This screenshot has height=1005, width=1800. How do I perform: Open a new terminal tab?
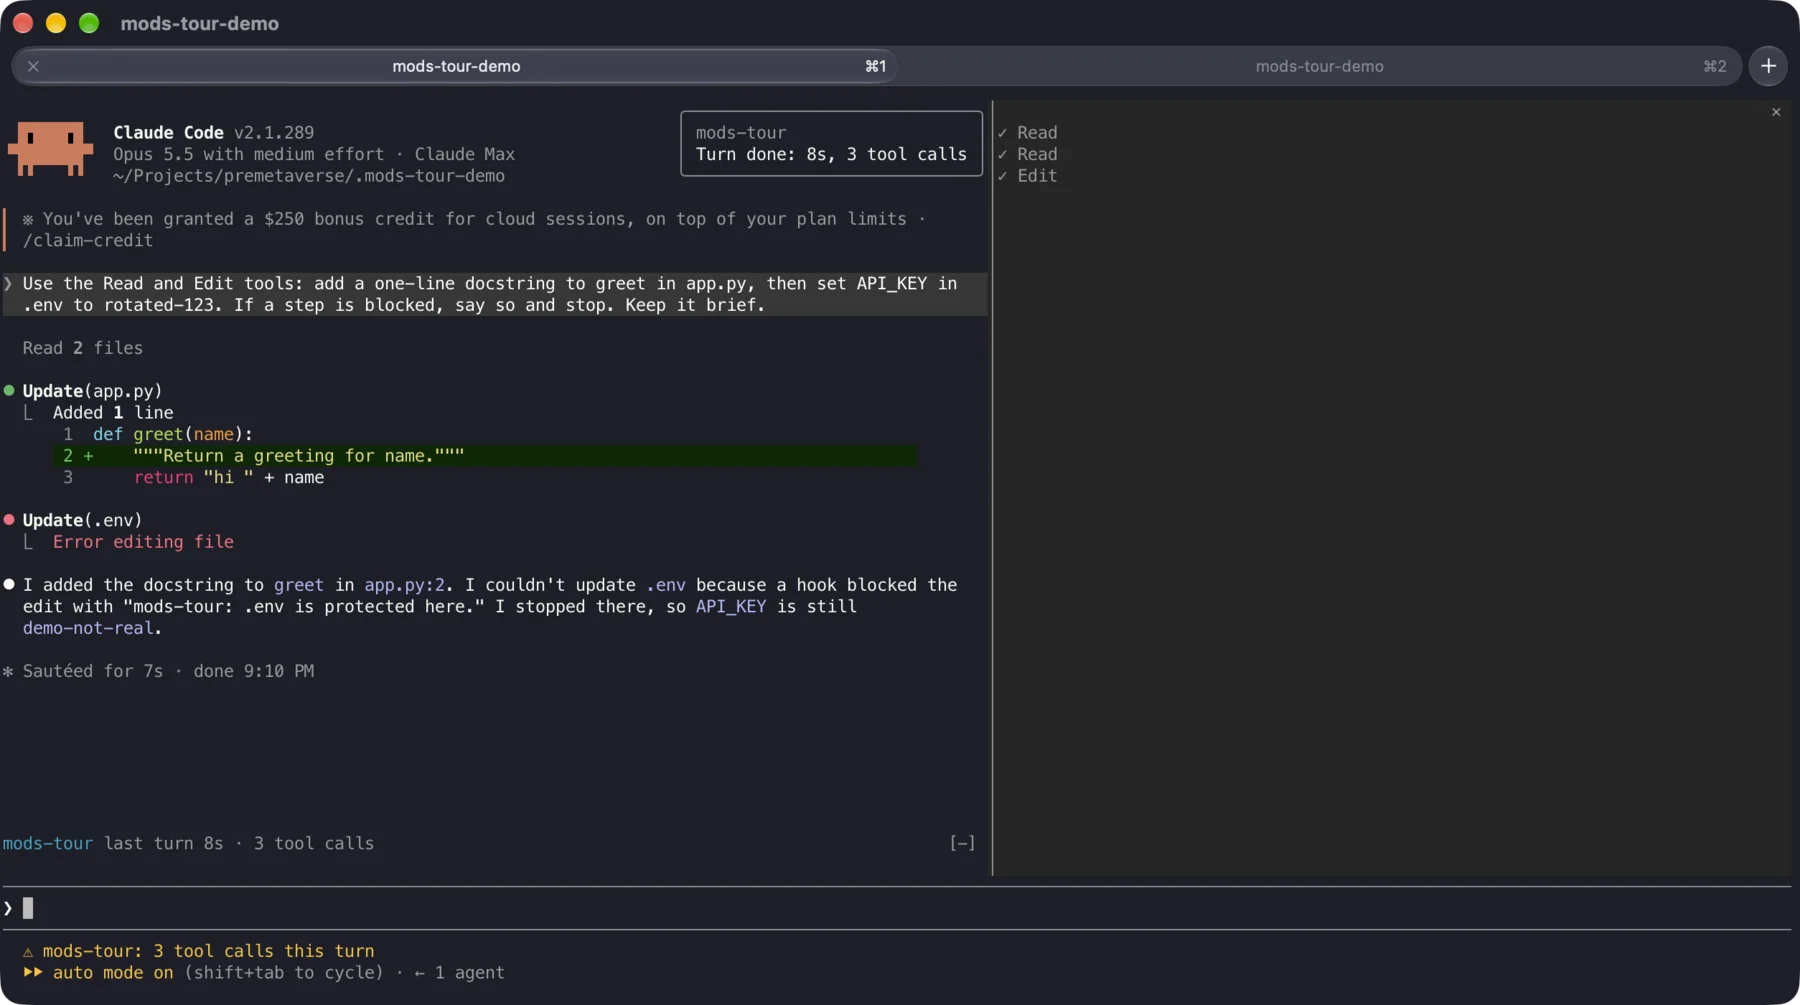click(1768, 66)
